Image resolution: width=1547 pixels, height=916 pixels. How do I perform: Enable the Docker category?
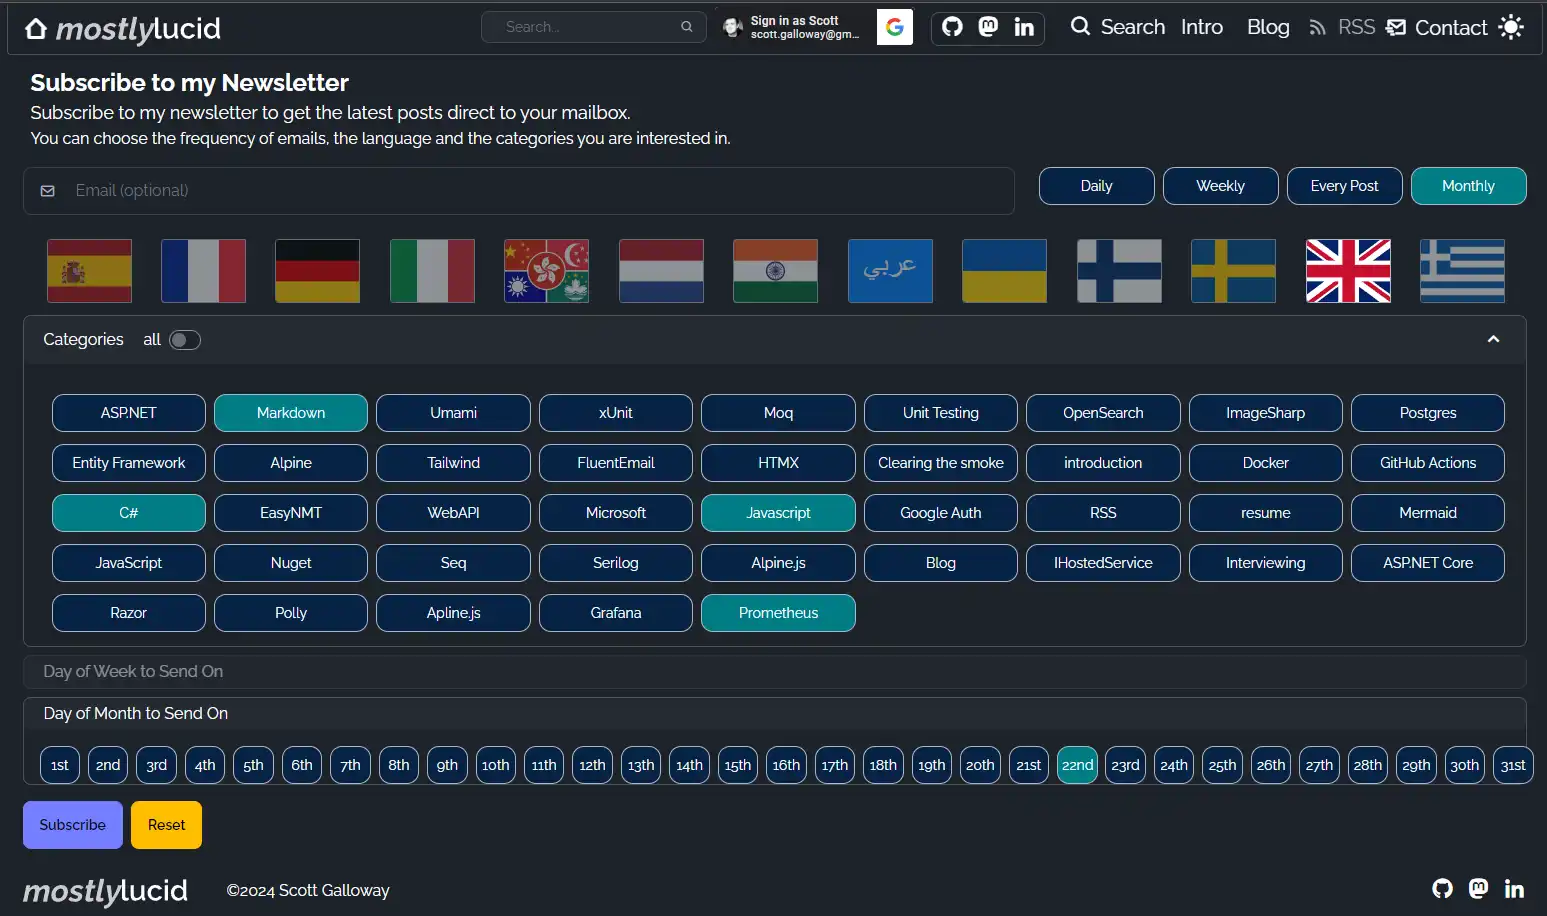(x=1265, y=462)
